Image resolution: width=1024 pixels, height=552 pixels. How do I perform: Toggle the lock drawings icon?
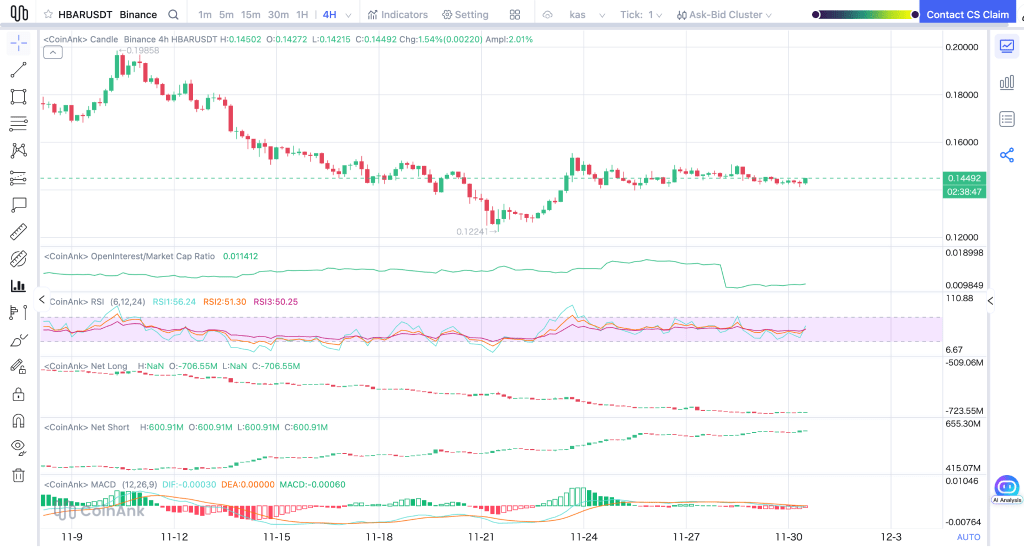tap(18, 394)
